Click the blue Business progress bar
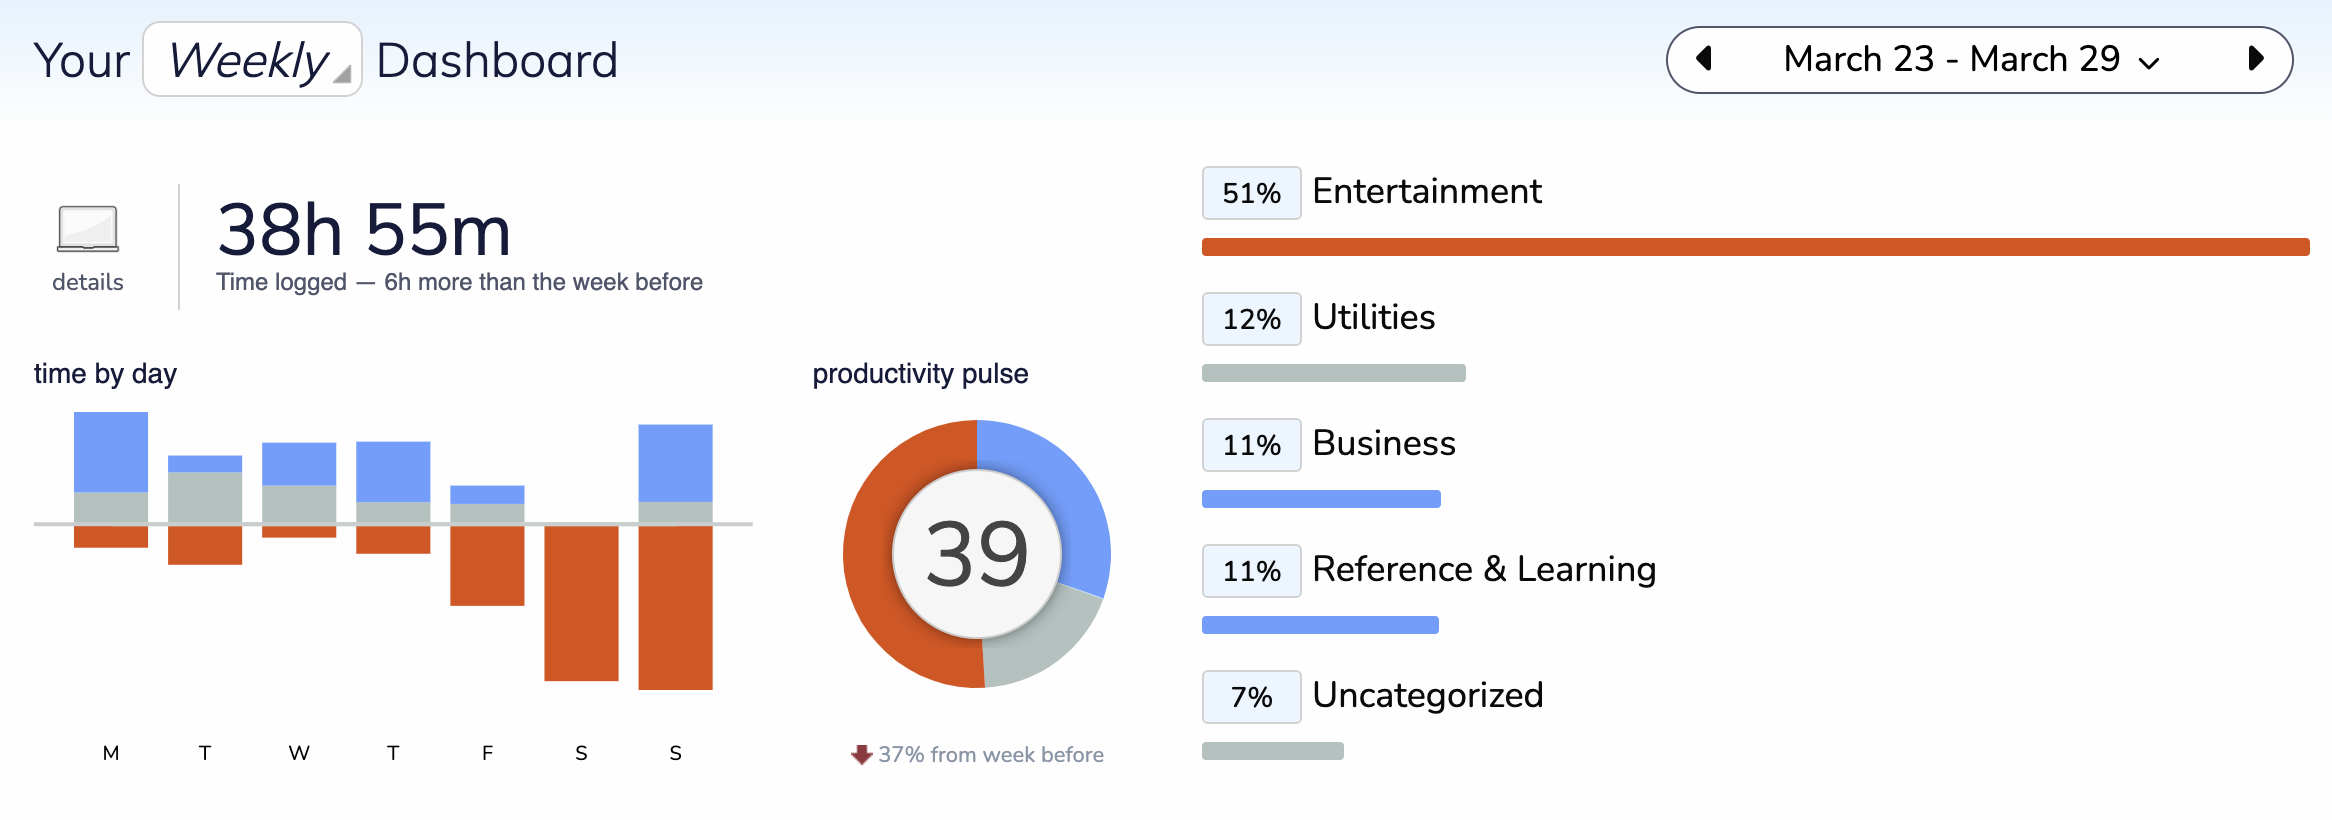 (1320, 499)
